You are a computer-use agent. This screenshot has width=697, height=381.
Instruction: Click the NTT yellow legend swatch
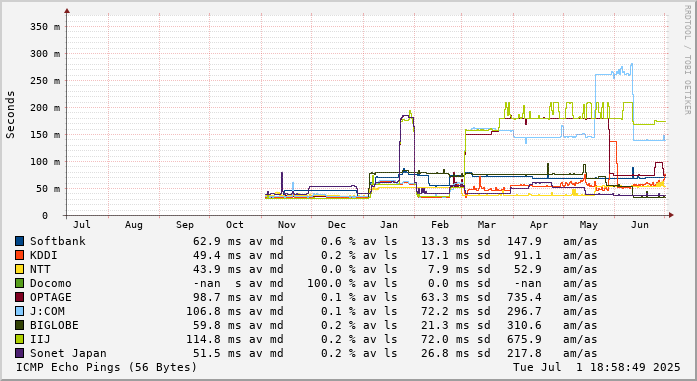[20, 269]
